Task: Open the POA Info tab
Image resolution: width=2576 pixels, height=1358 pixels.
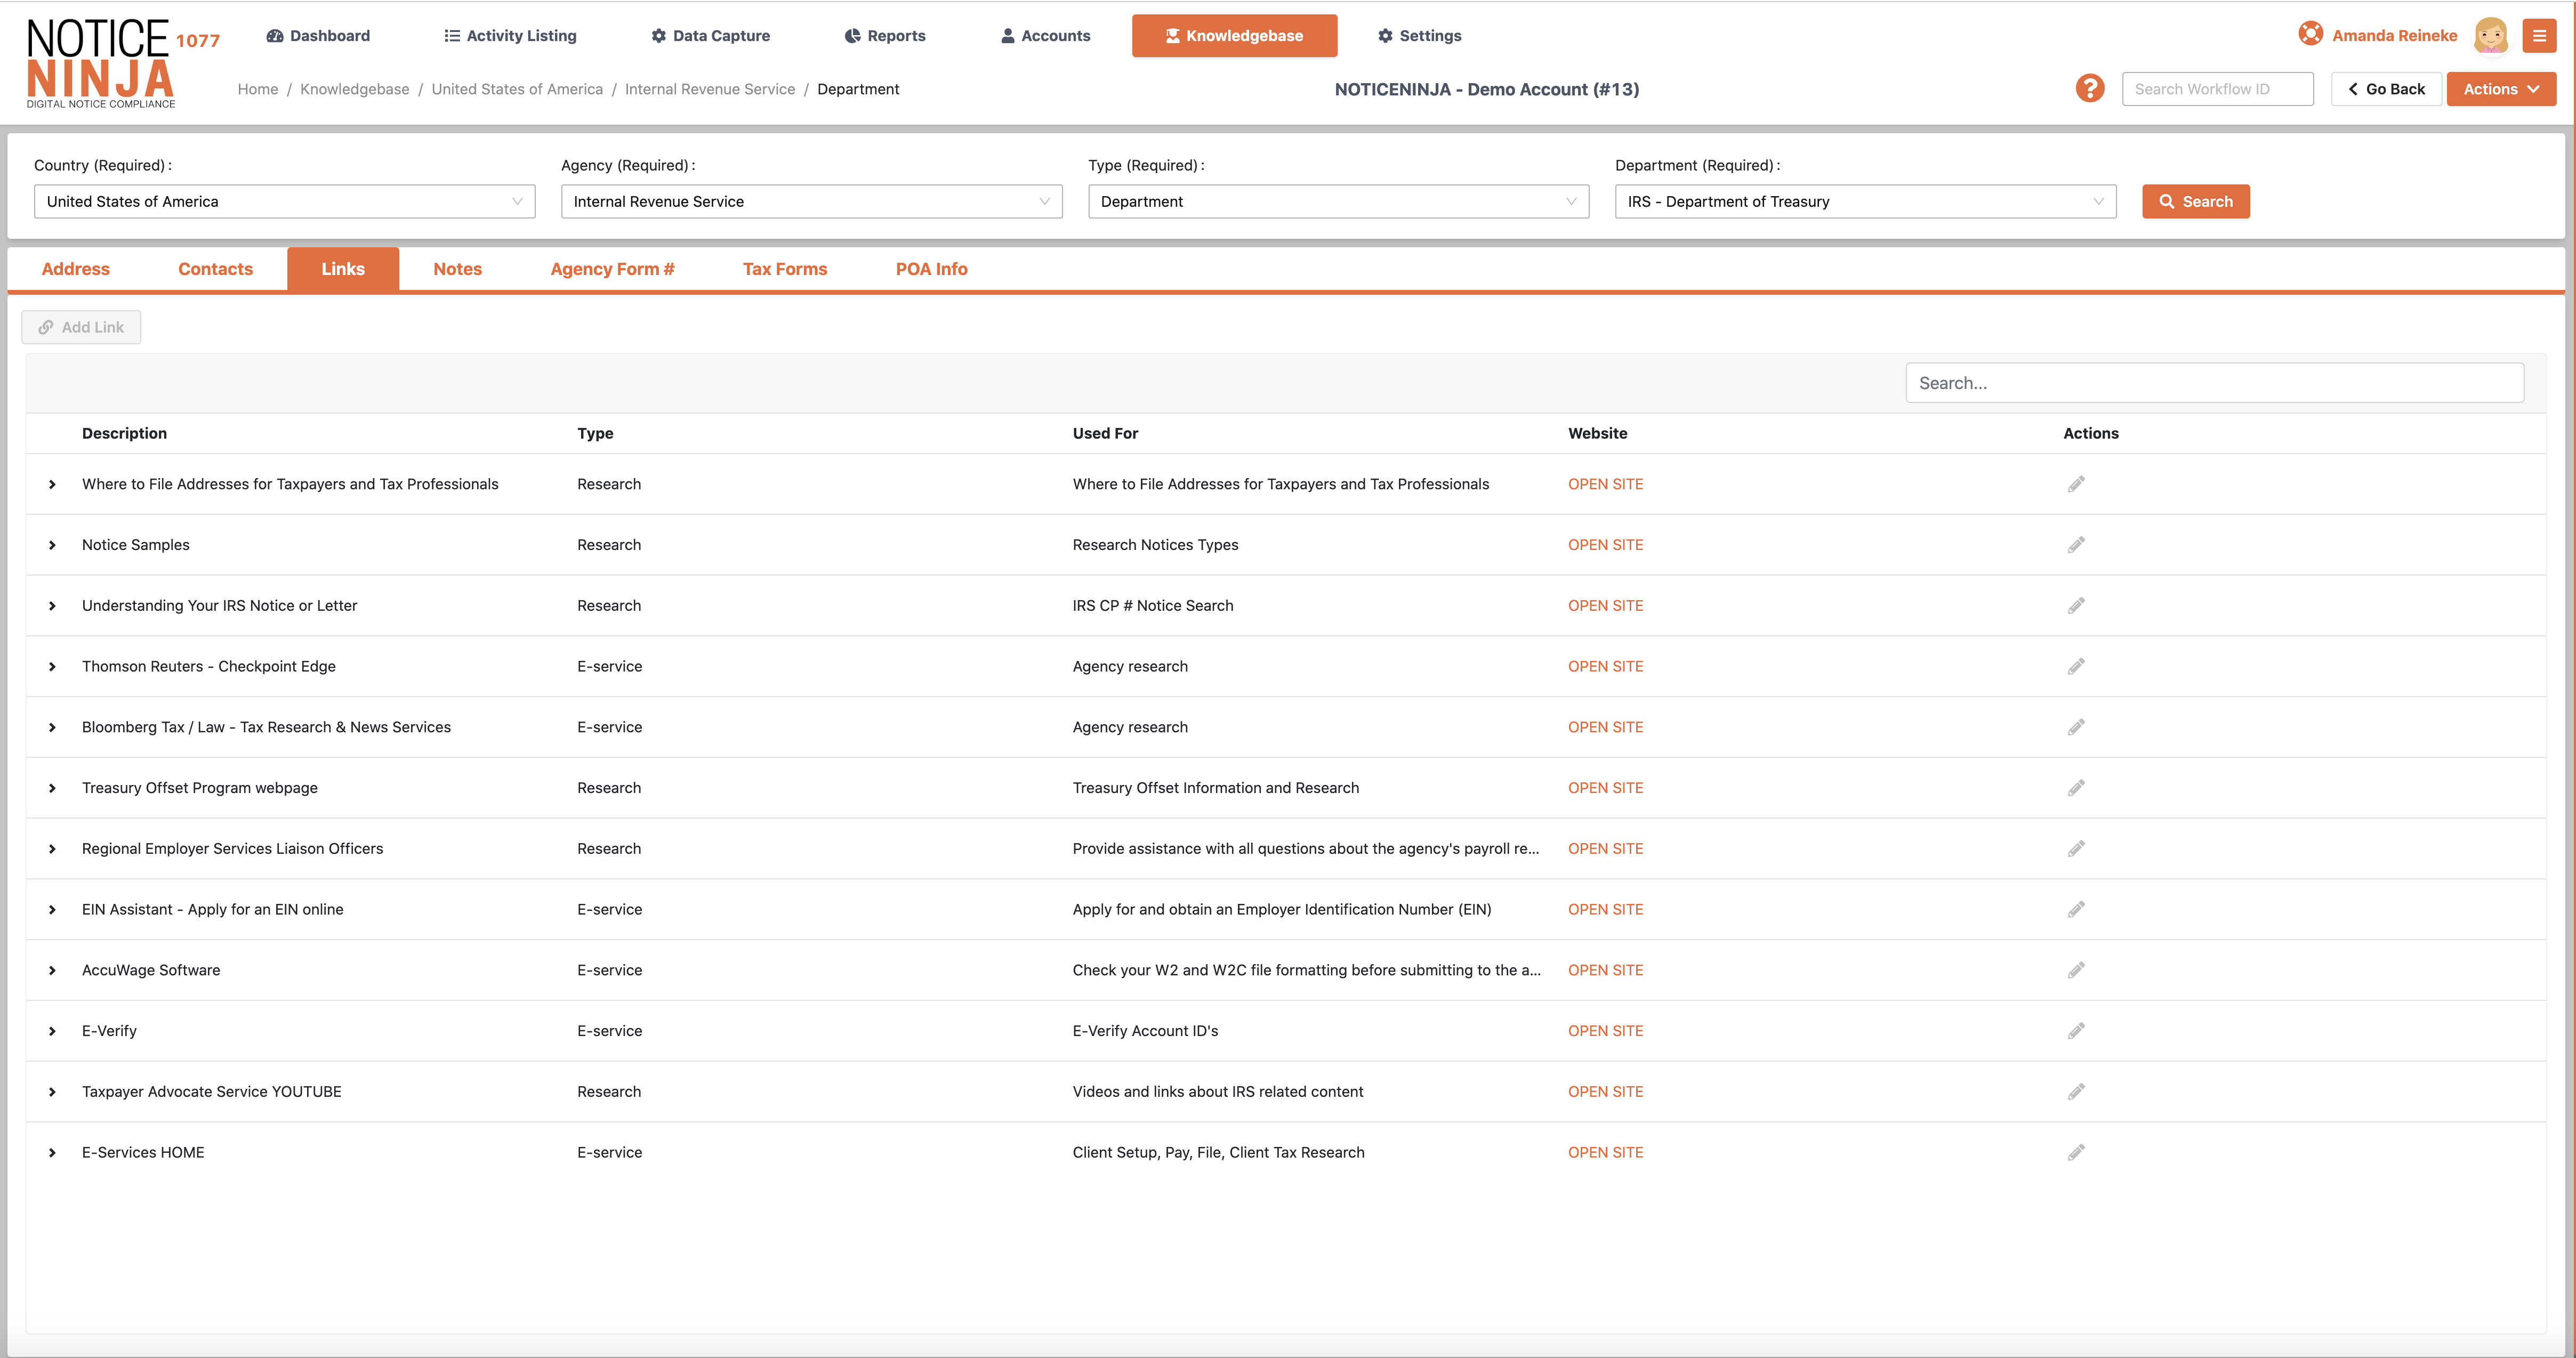Action: click(x=931, y=269)
